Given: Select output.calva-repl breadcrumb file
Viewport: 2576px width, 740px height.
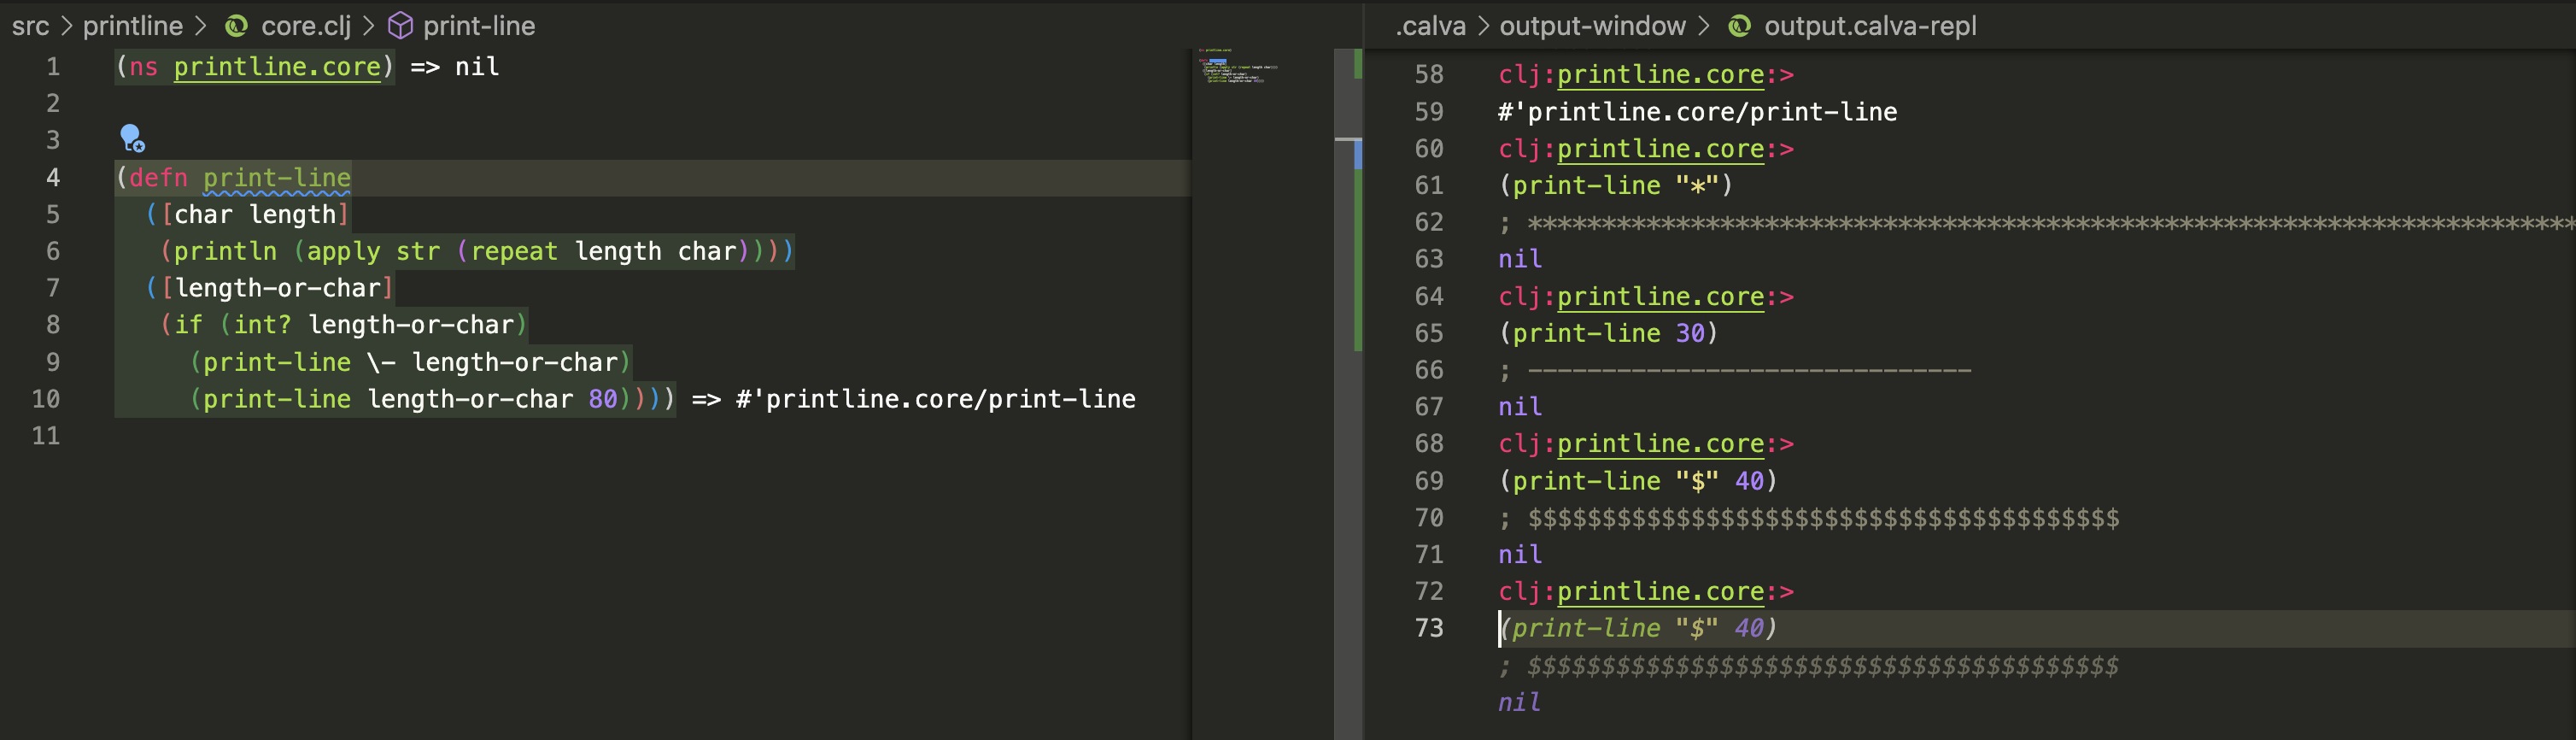Looking at the screenshot, I should click(x=1869, y=26).
